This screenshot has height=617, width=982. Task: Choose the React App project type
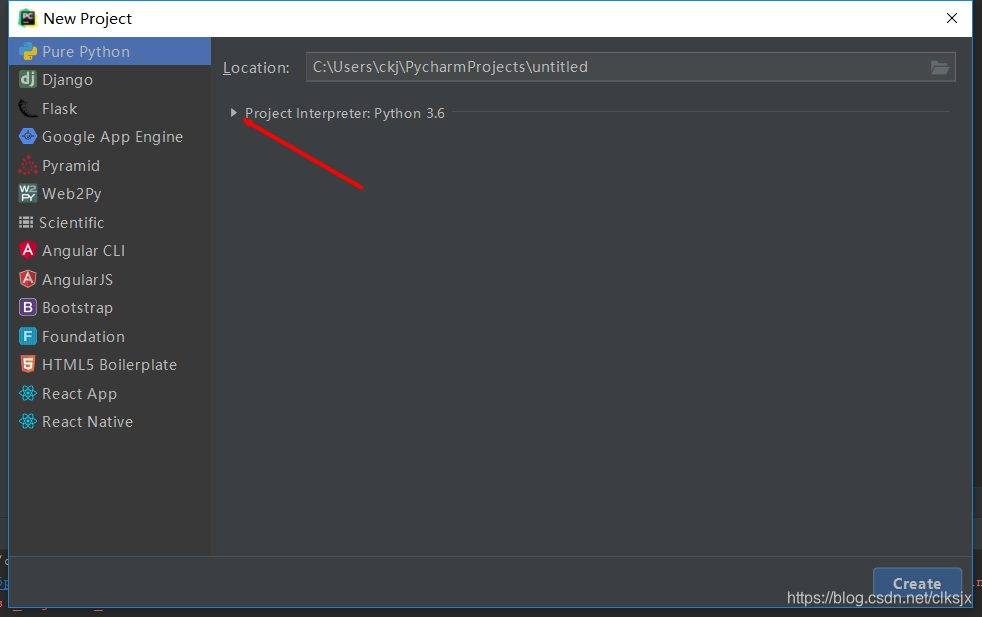(x=110, y=393)
